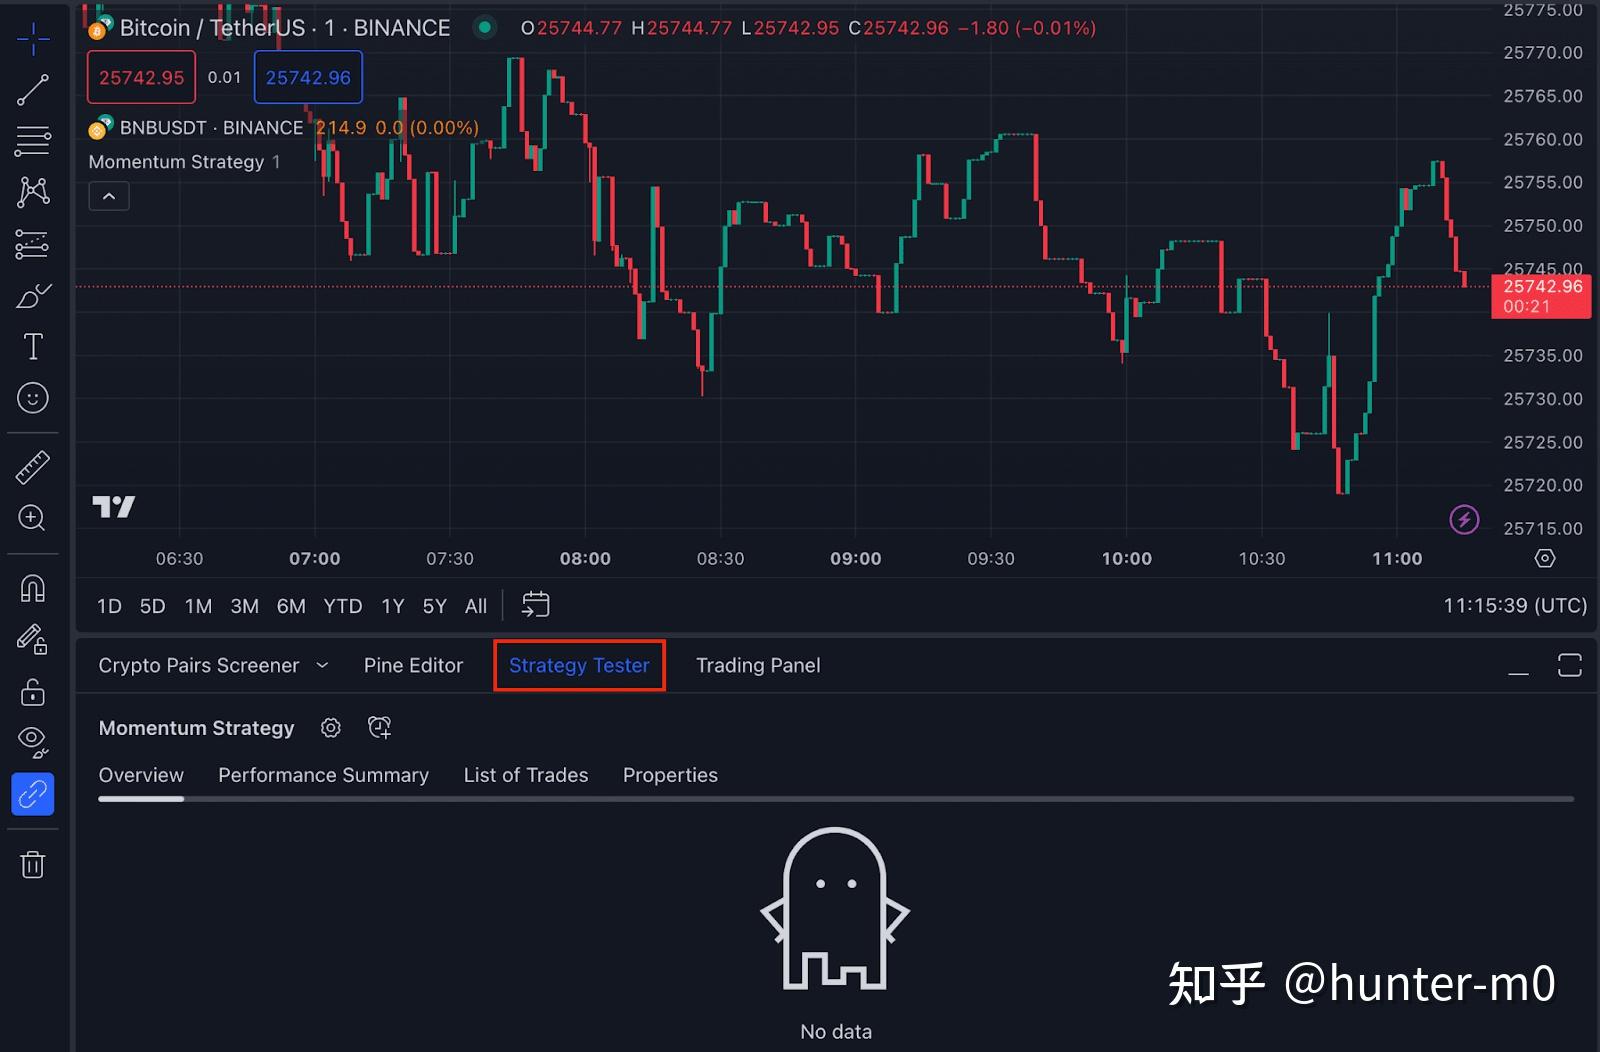
Task: Open the Emoji stickers tool
Action: point(33,398)
